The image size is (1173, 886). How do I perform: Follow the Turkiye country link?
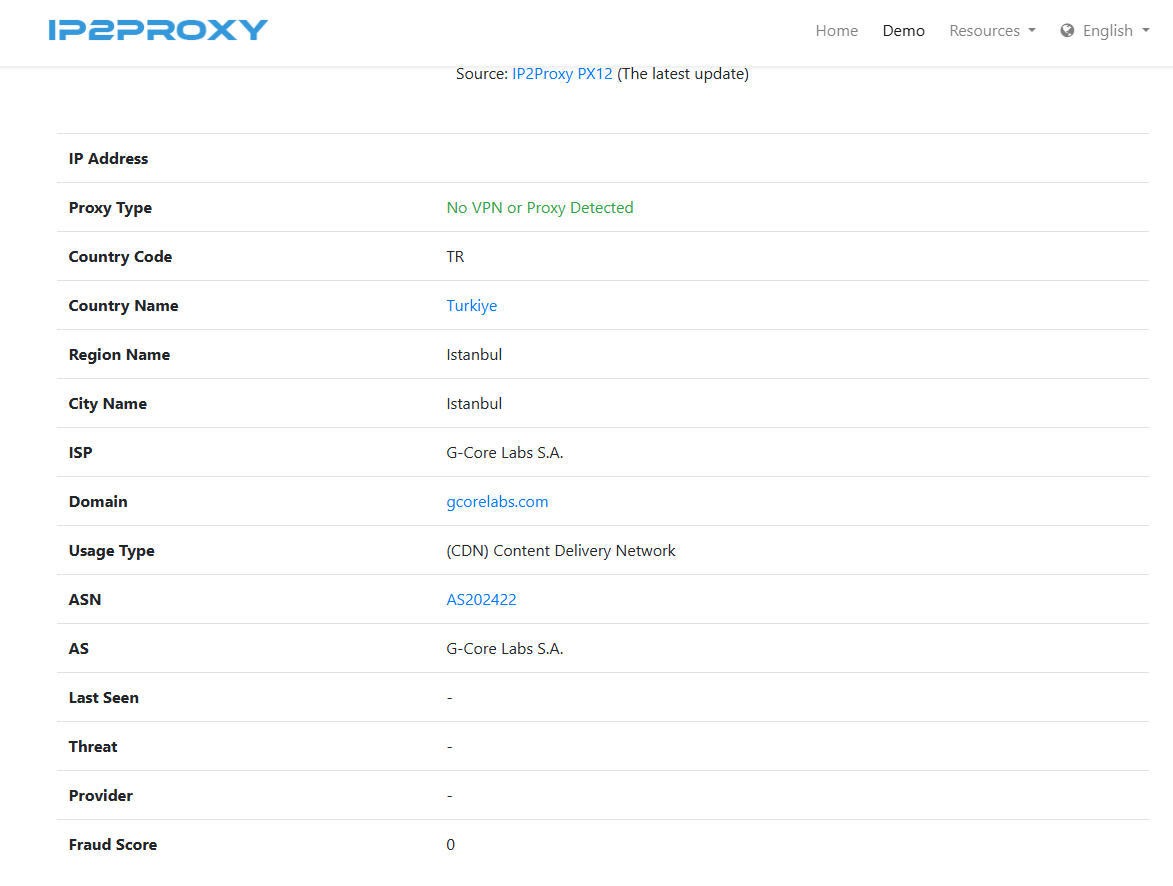[472, 305]
